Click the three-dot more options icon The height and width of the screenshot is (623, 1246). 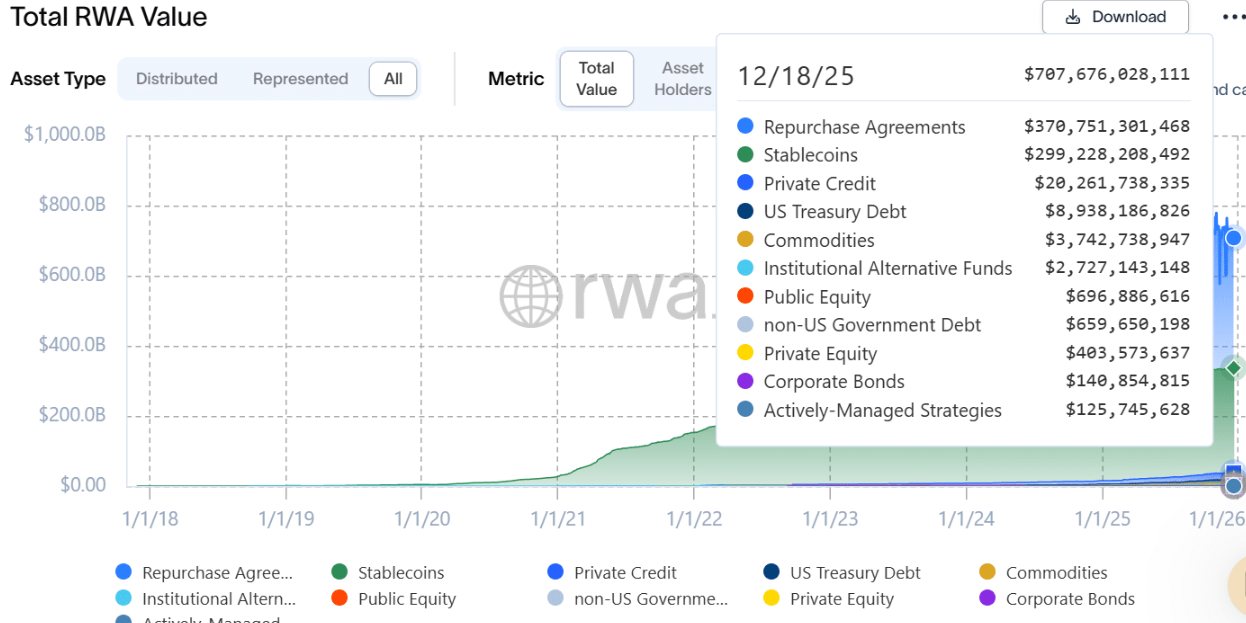pyautogui.click(x=1232, y=17)
